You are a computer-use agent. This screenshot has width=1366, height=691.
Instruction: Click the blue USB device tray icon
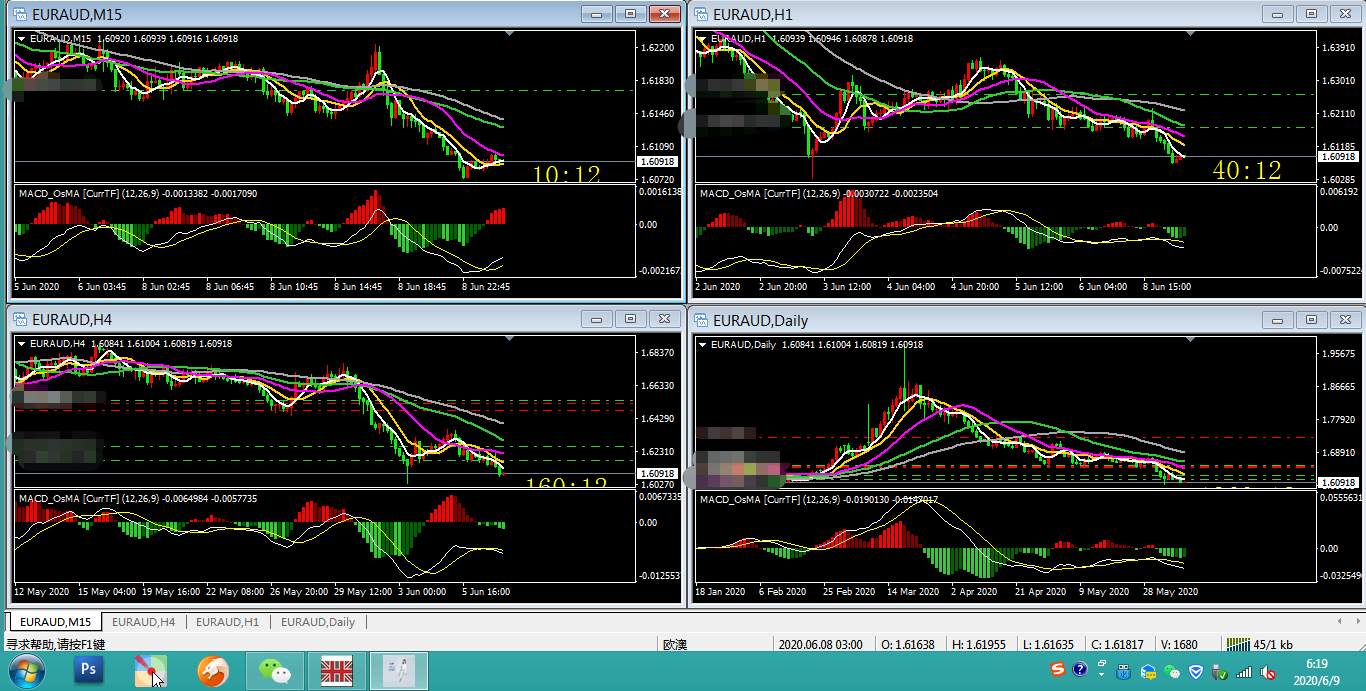[x=1125, y=672]
